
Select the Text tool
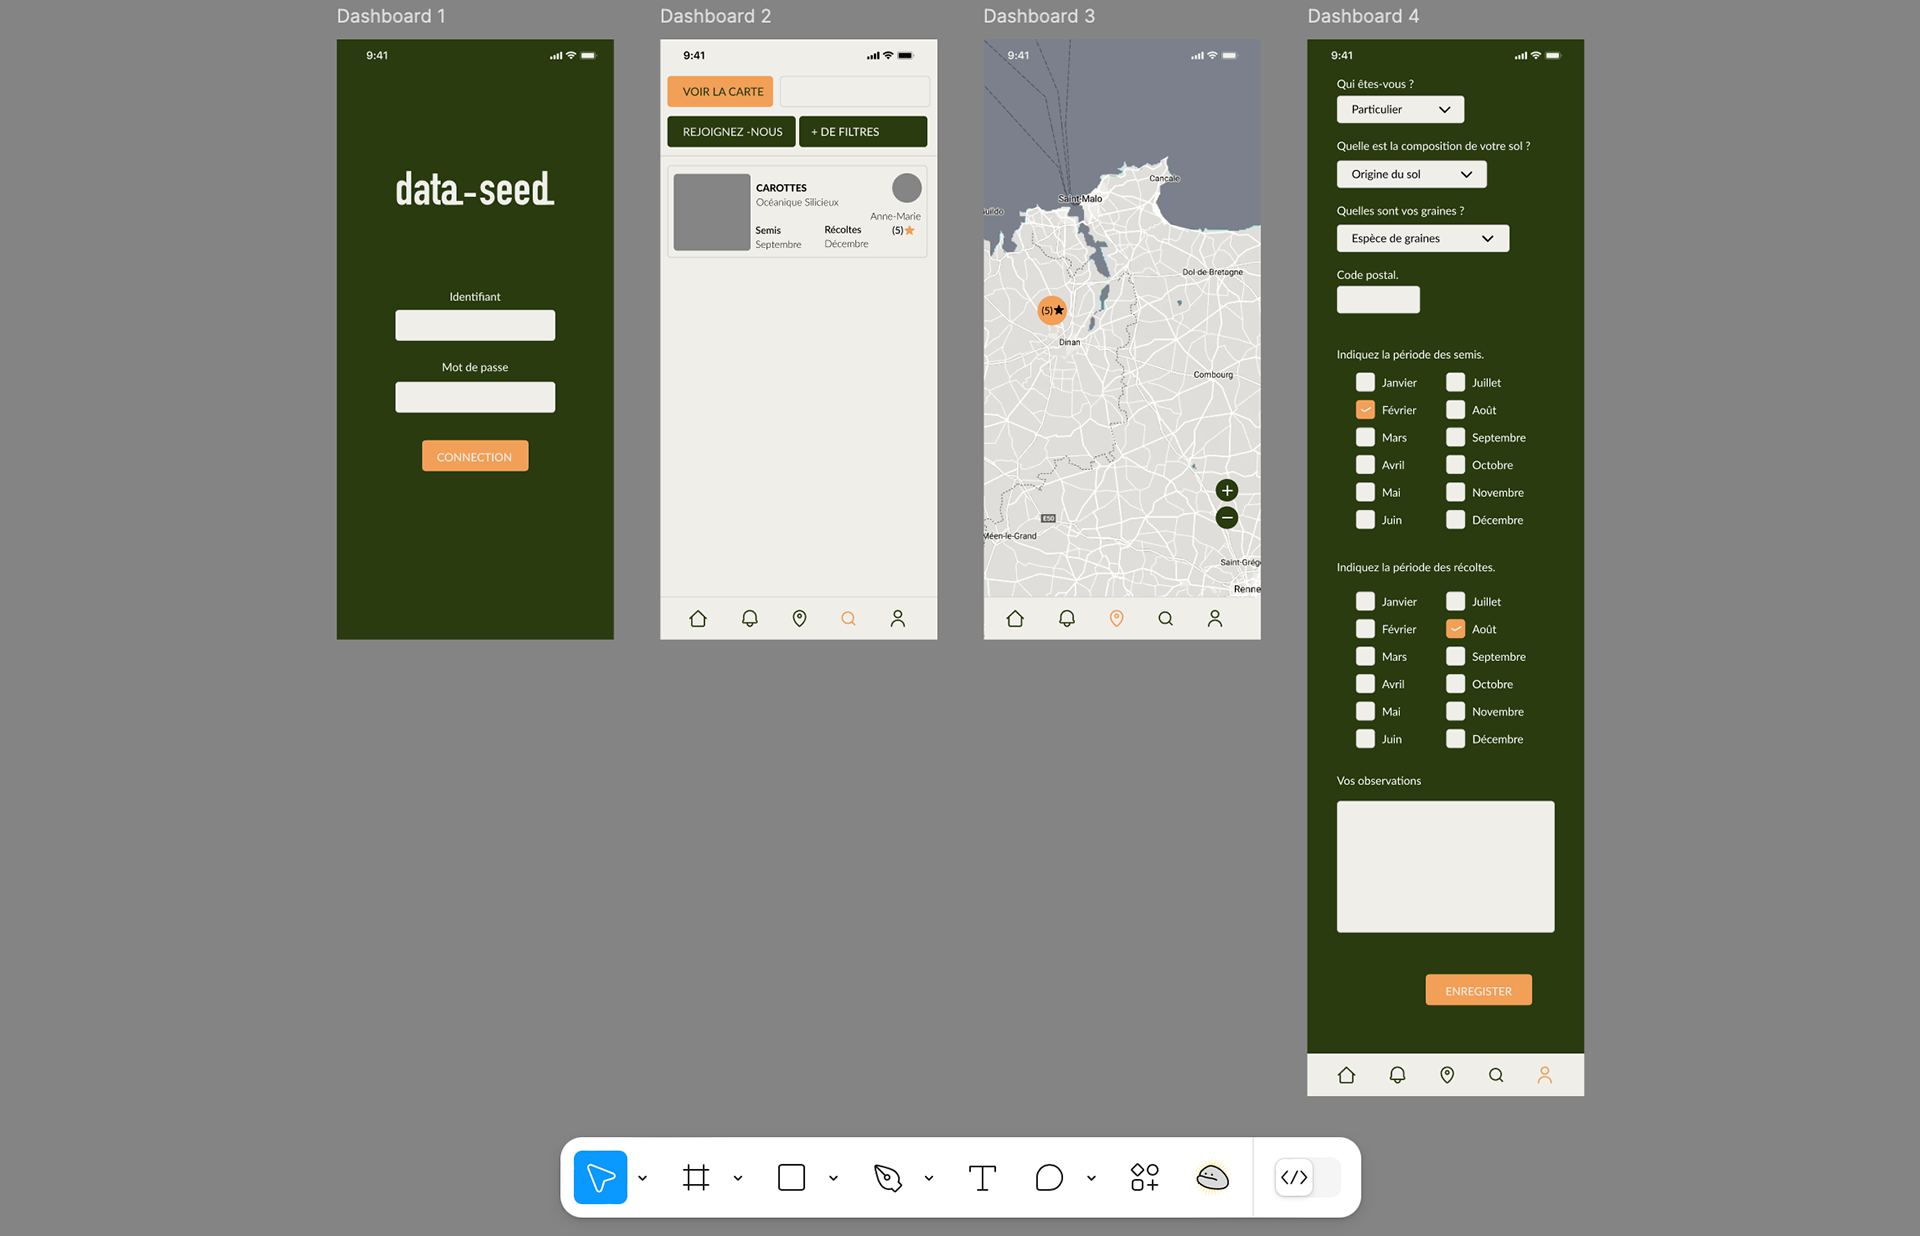click(982, 1177)
